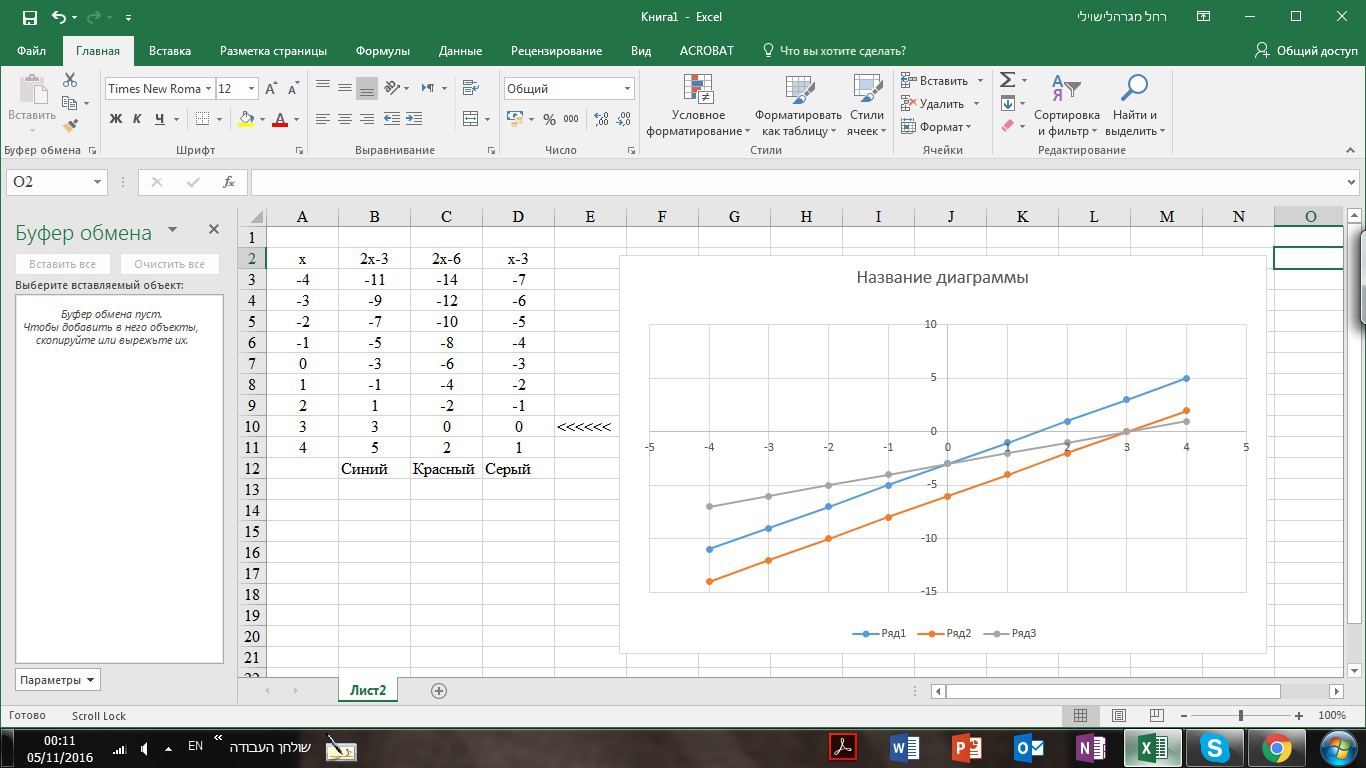Click the insert function fx icon
1366x768 pixels.
[x=229, y=182]
